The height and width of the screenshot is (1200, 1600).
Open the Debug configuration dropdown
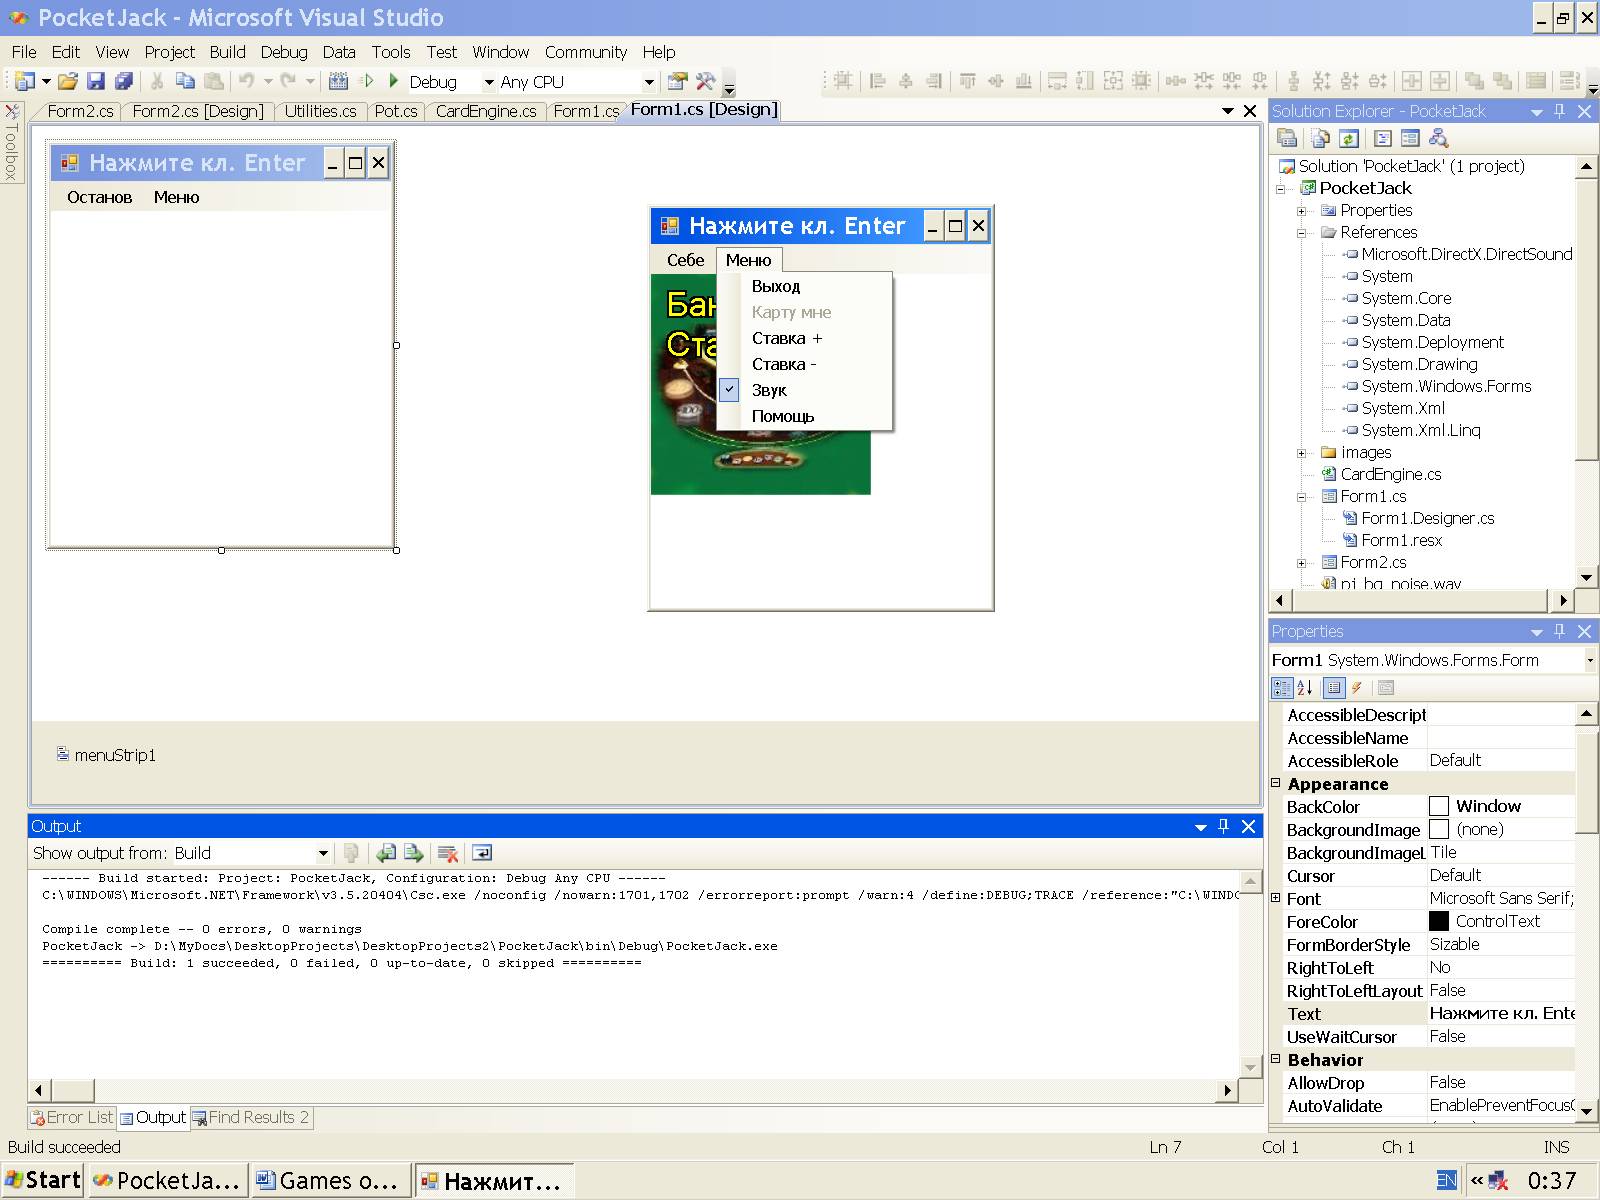click(x=489, y=82)
